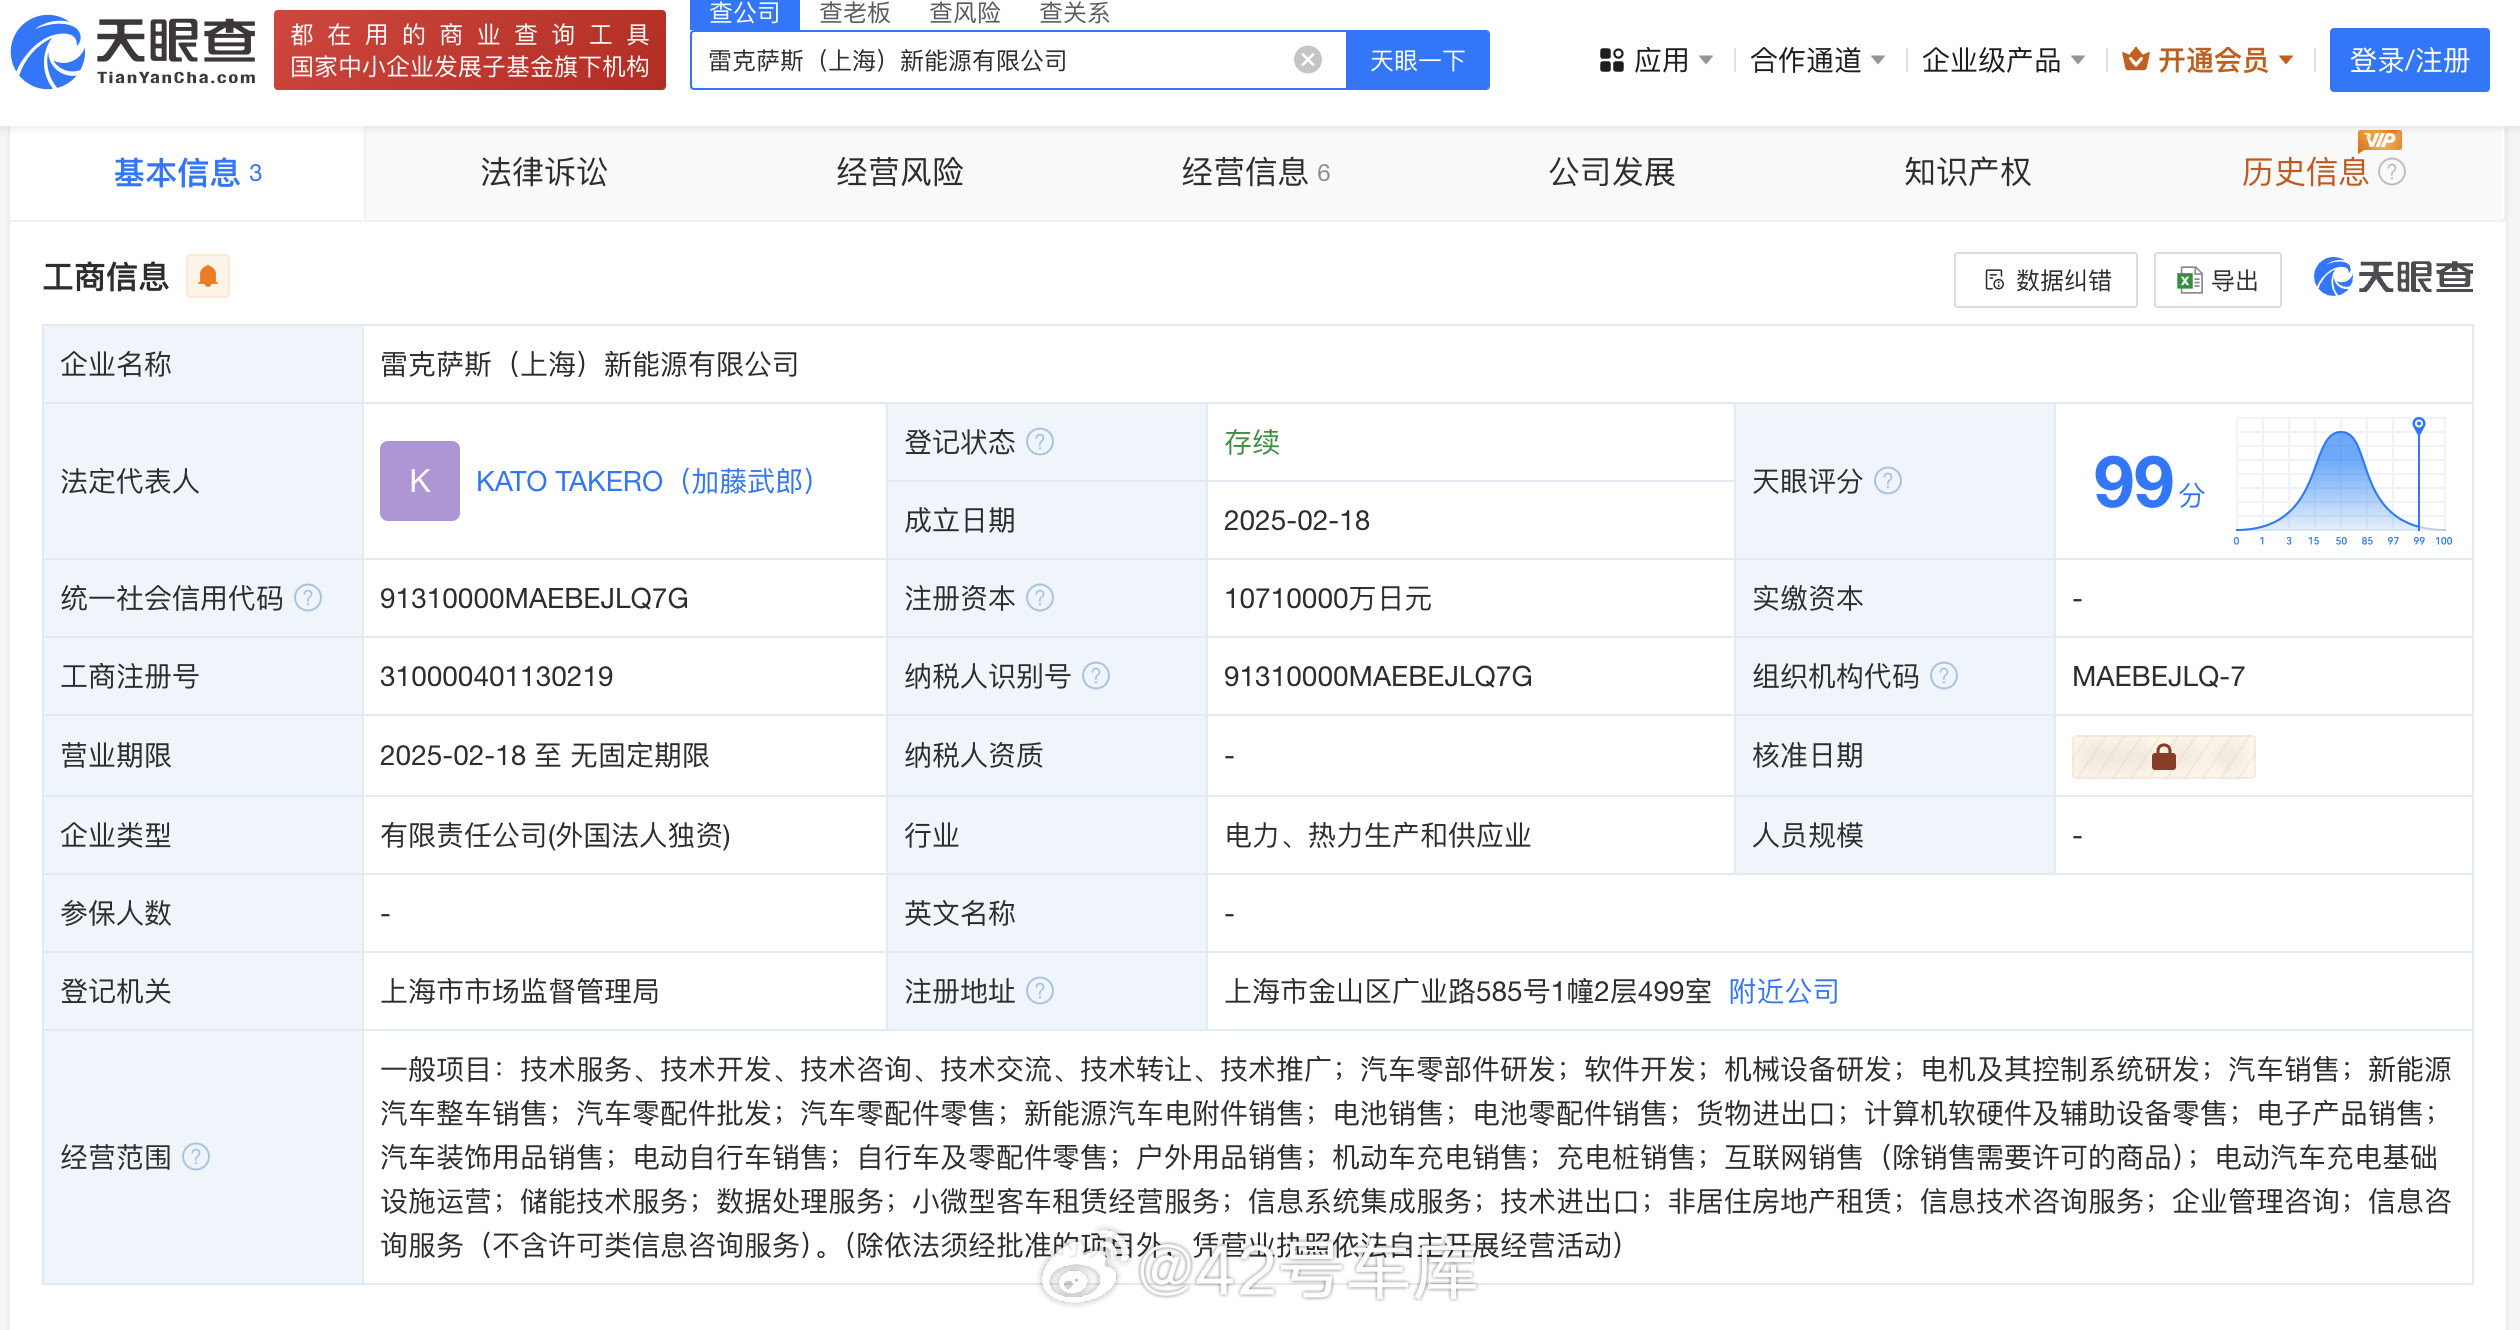Switch to the 法律诉讼 tab
This screenshot has height=1330, width=2520.
[544, 173]
